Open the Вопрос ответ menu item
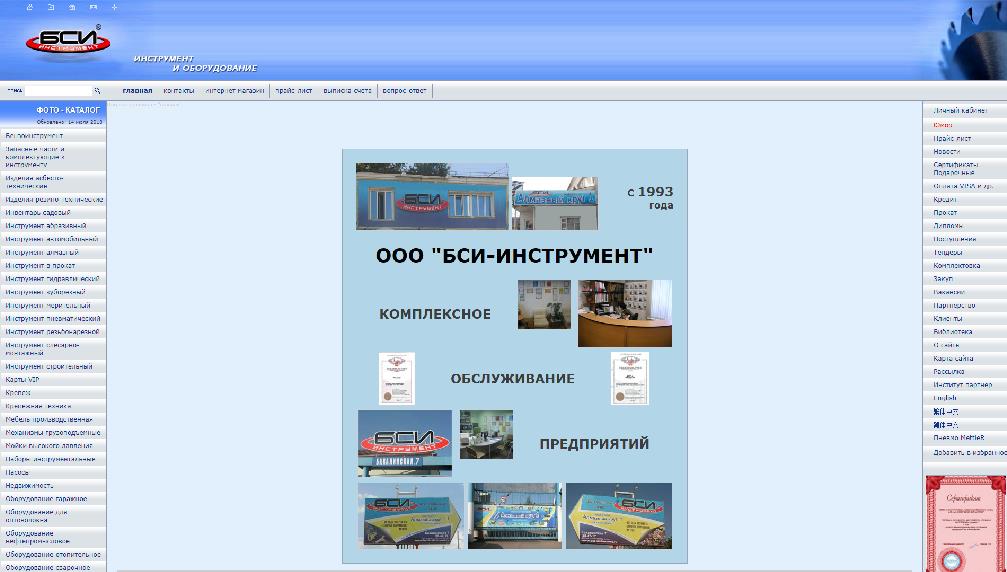Image resolution: width=1007 pixels, height=572 pixels. click(x=404, y=91)
